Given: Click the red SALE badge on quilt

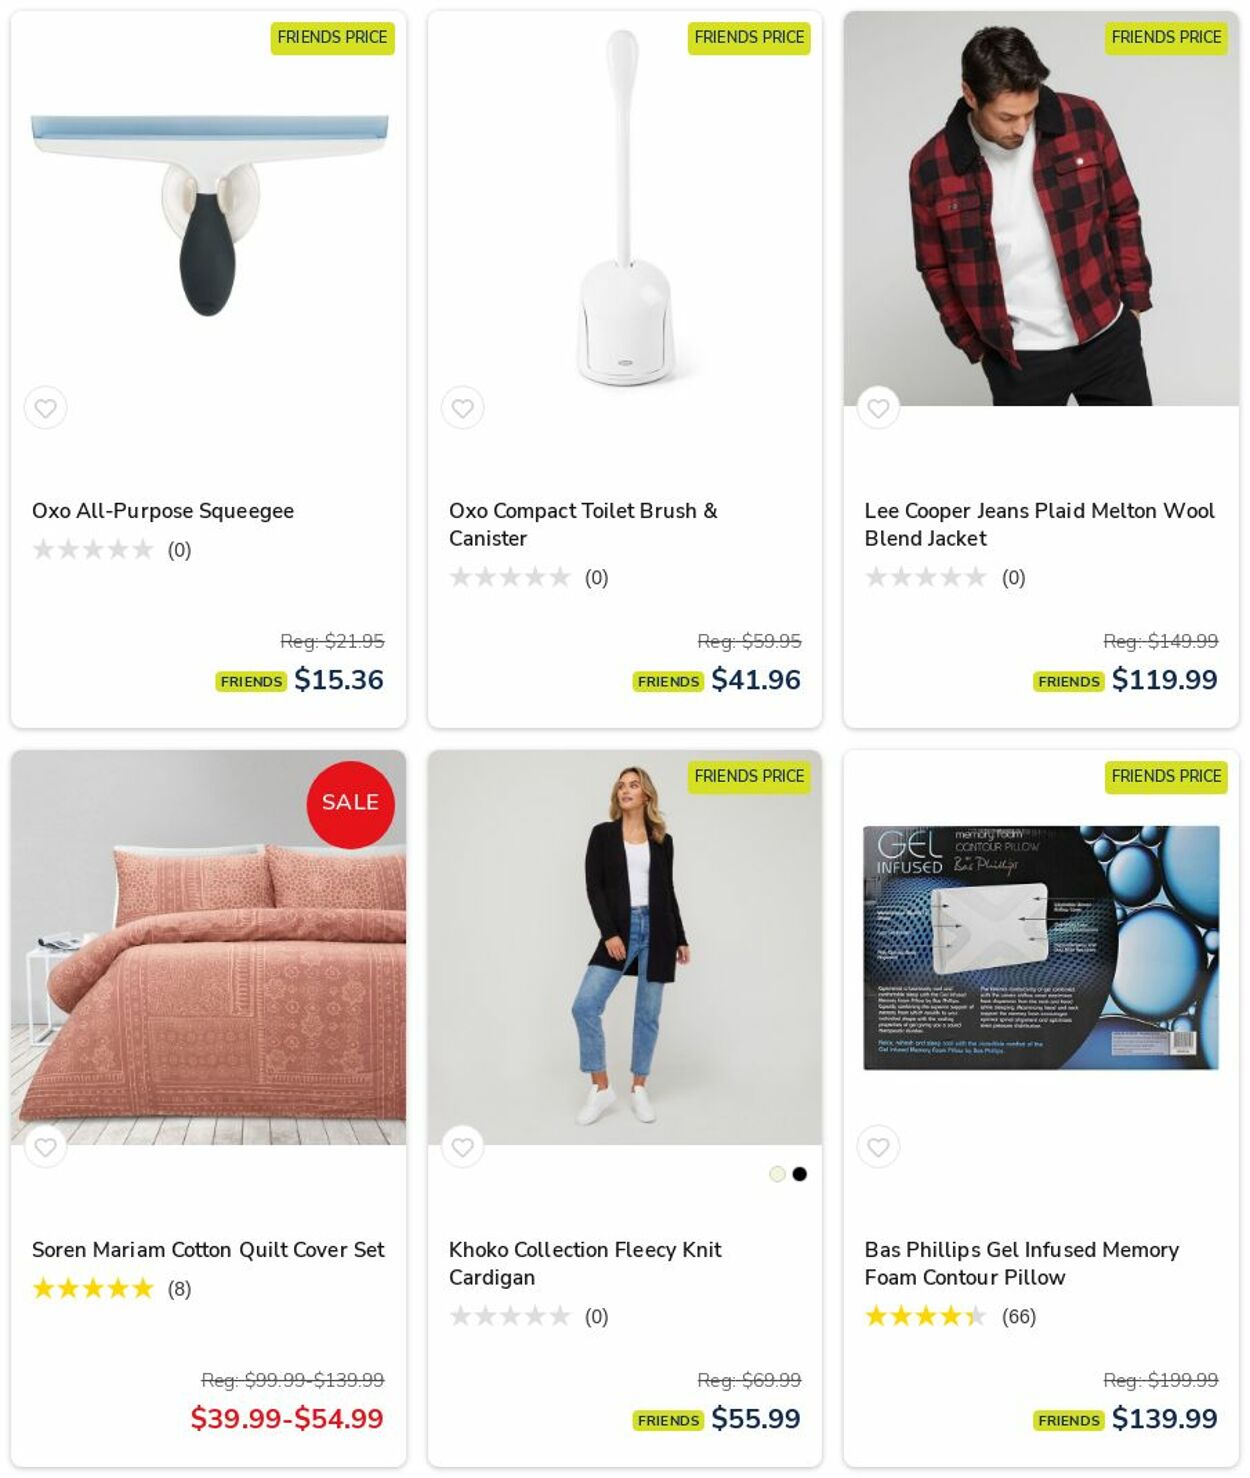Looking at the screenshot, I should click(350, 804).
